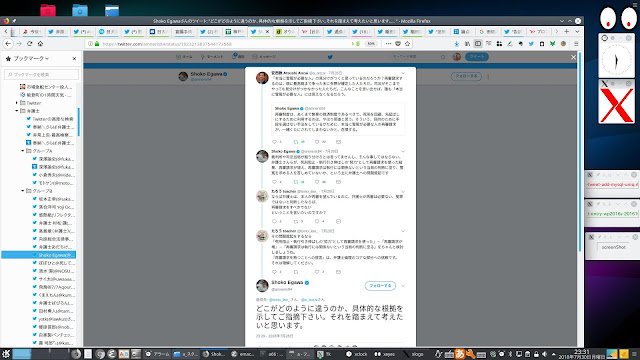This screenshot has height=360, width=640.
Task: Retweet Atsushi Anzai's tweet
Action: pos(296,142)
